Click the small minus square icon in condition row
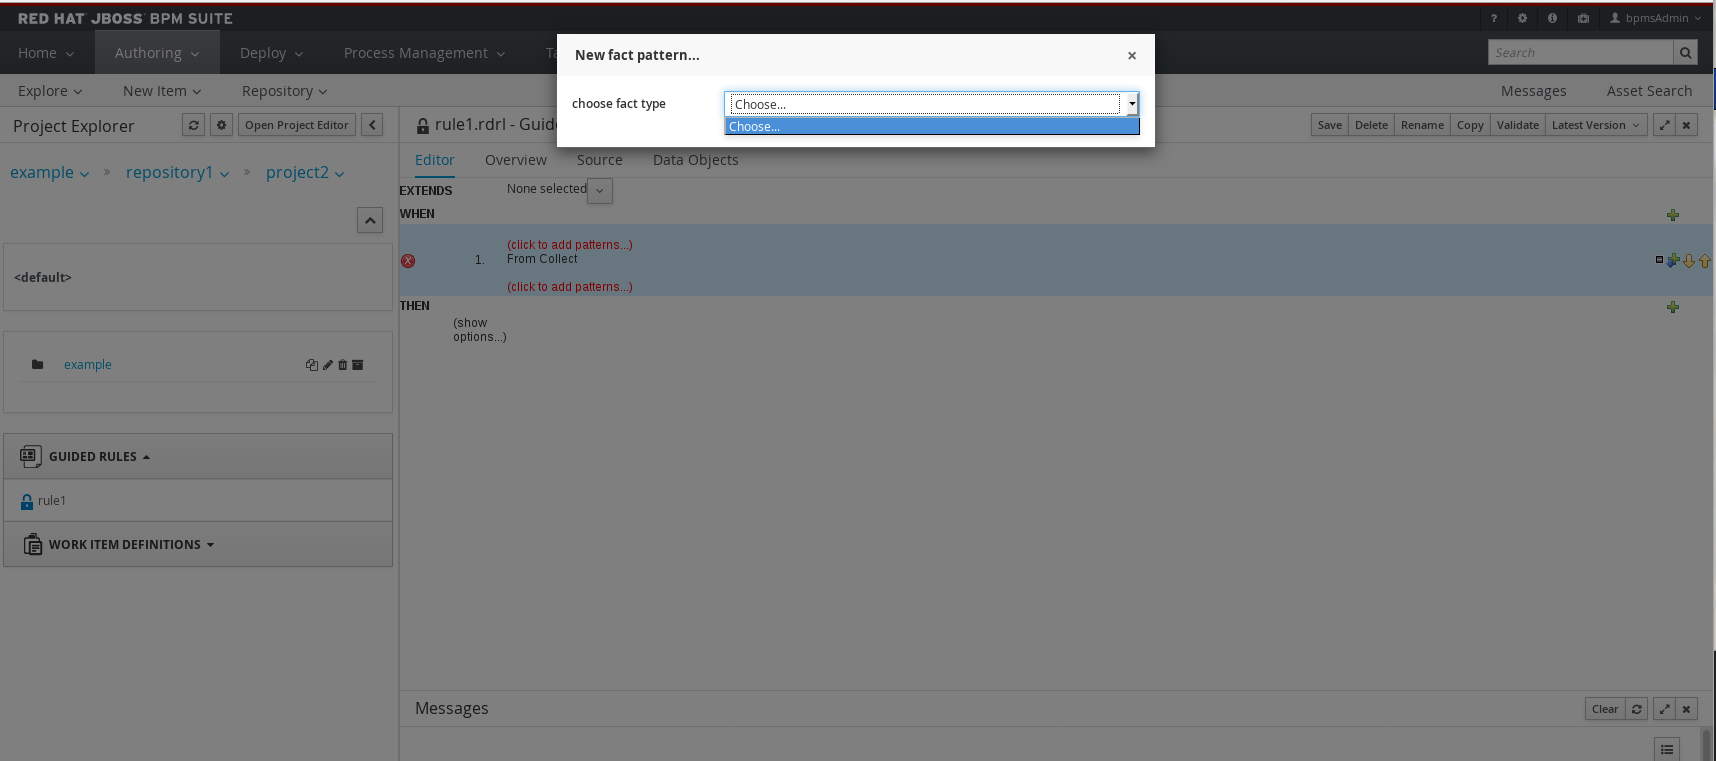This screenshot has height=761, width=1716. pos(1660,260)
